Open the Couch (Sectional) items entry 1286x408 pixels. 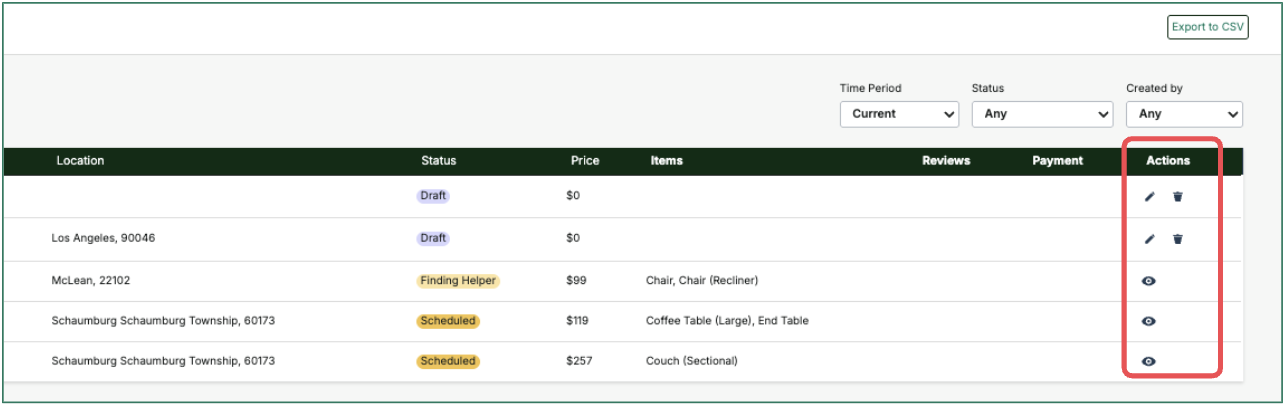pyautogui.click(x=692, y=361)
